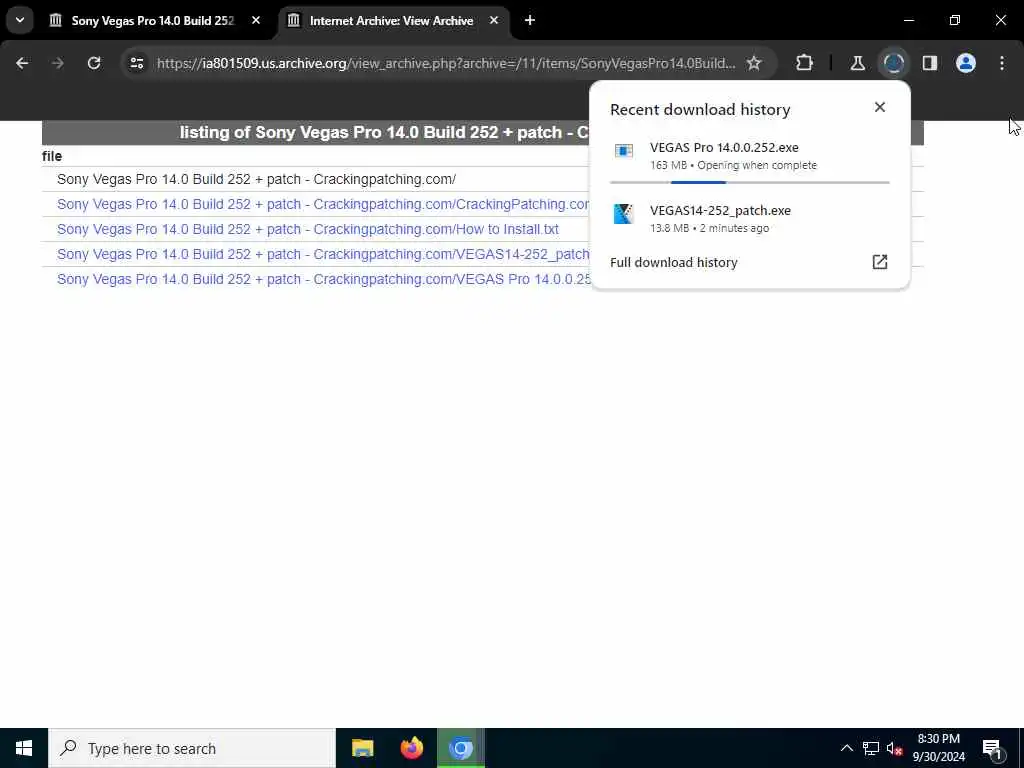The height and width of the screenshot is (768, 1024).
Task: Switch to the Sony Vegas Pro 14.0 Build 252 tab
Action: click(x=152, y=20)
